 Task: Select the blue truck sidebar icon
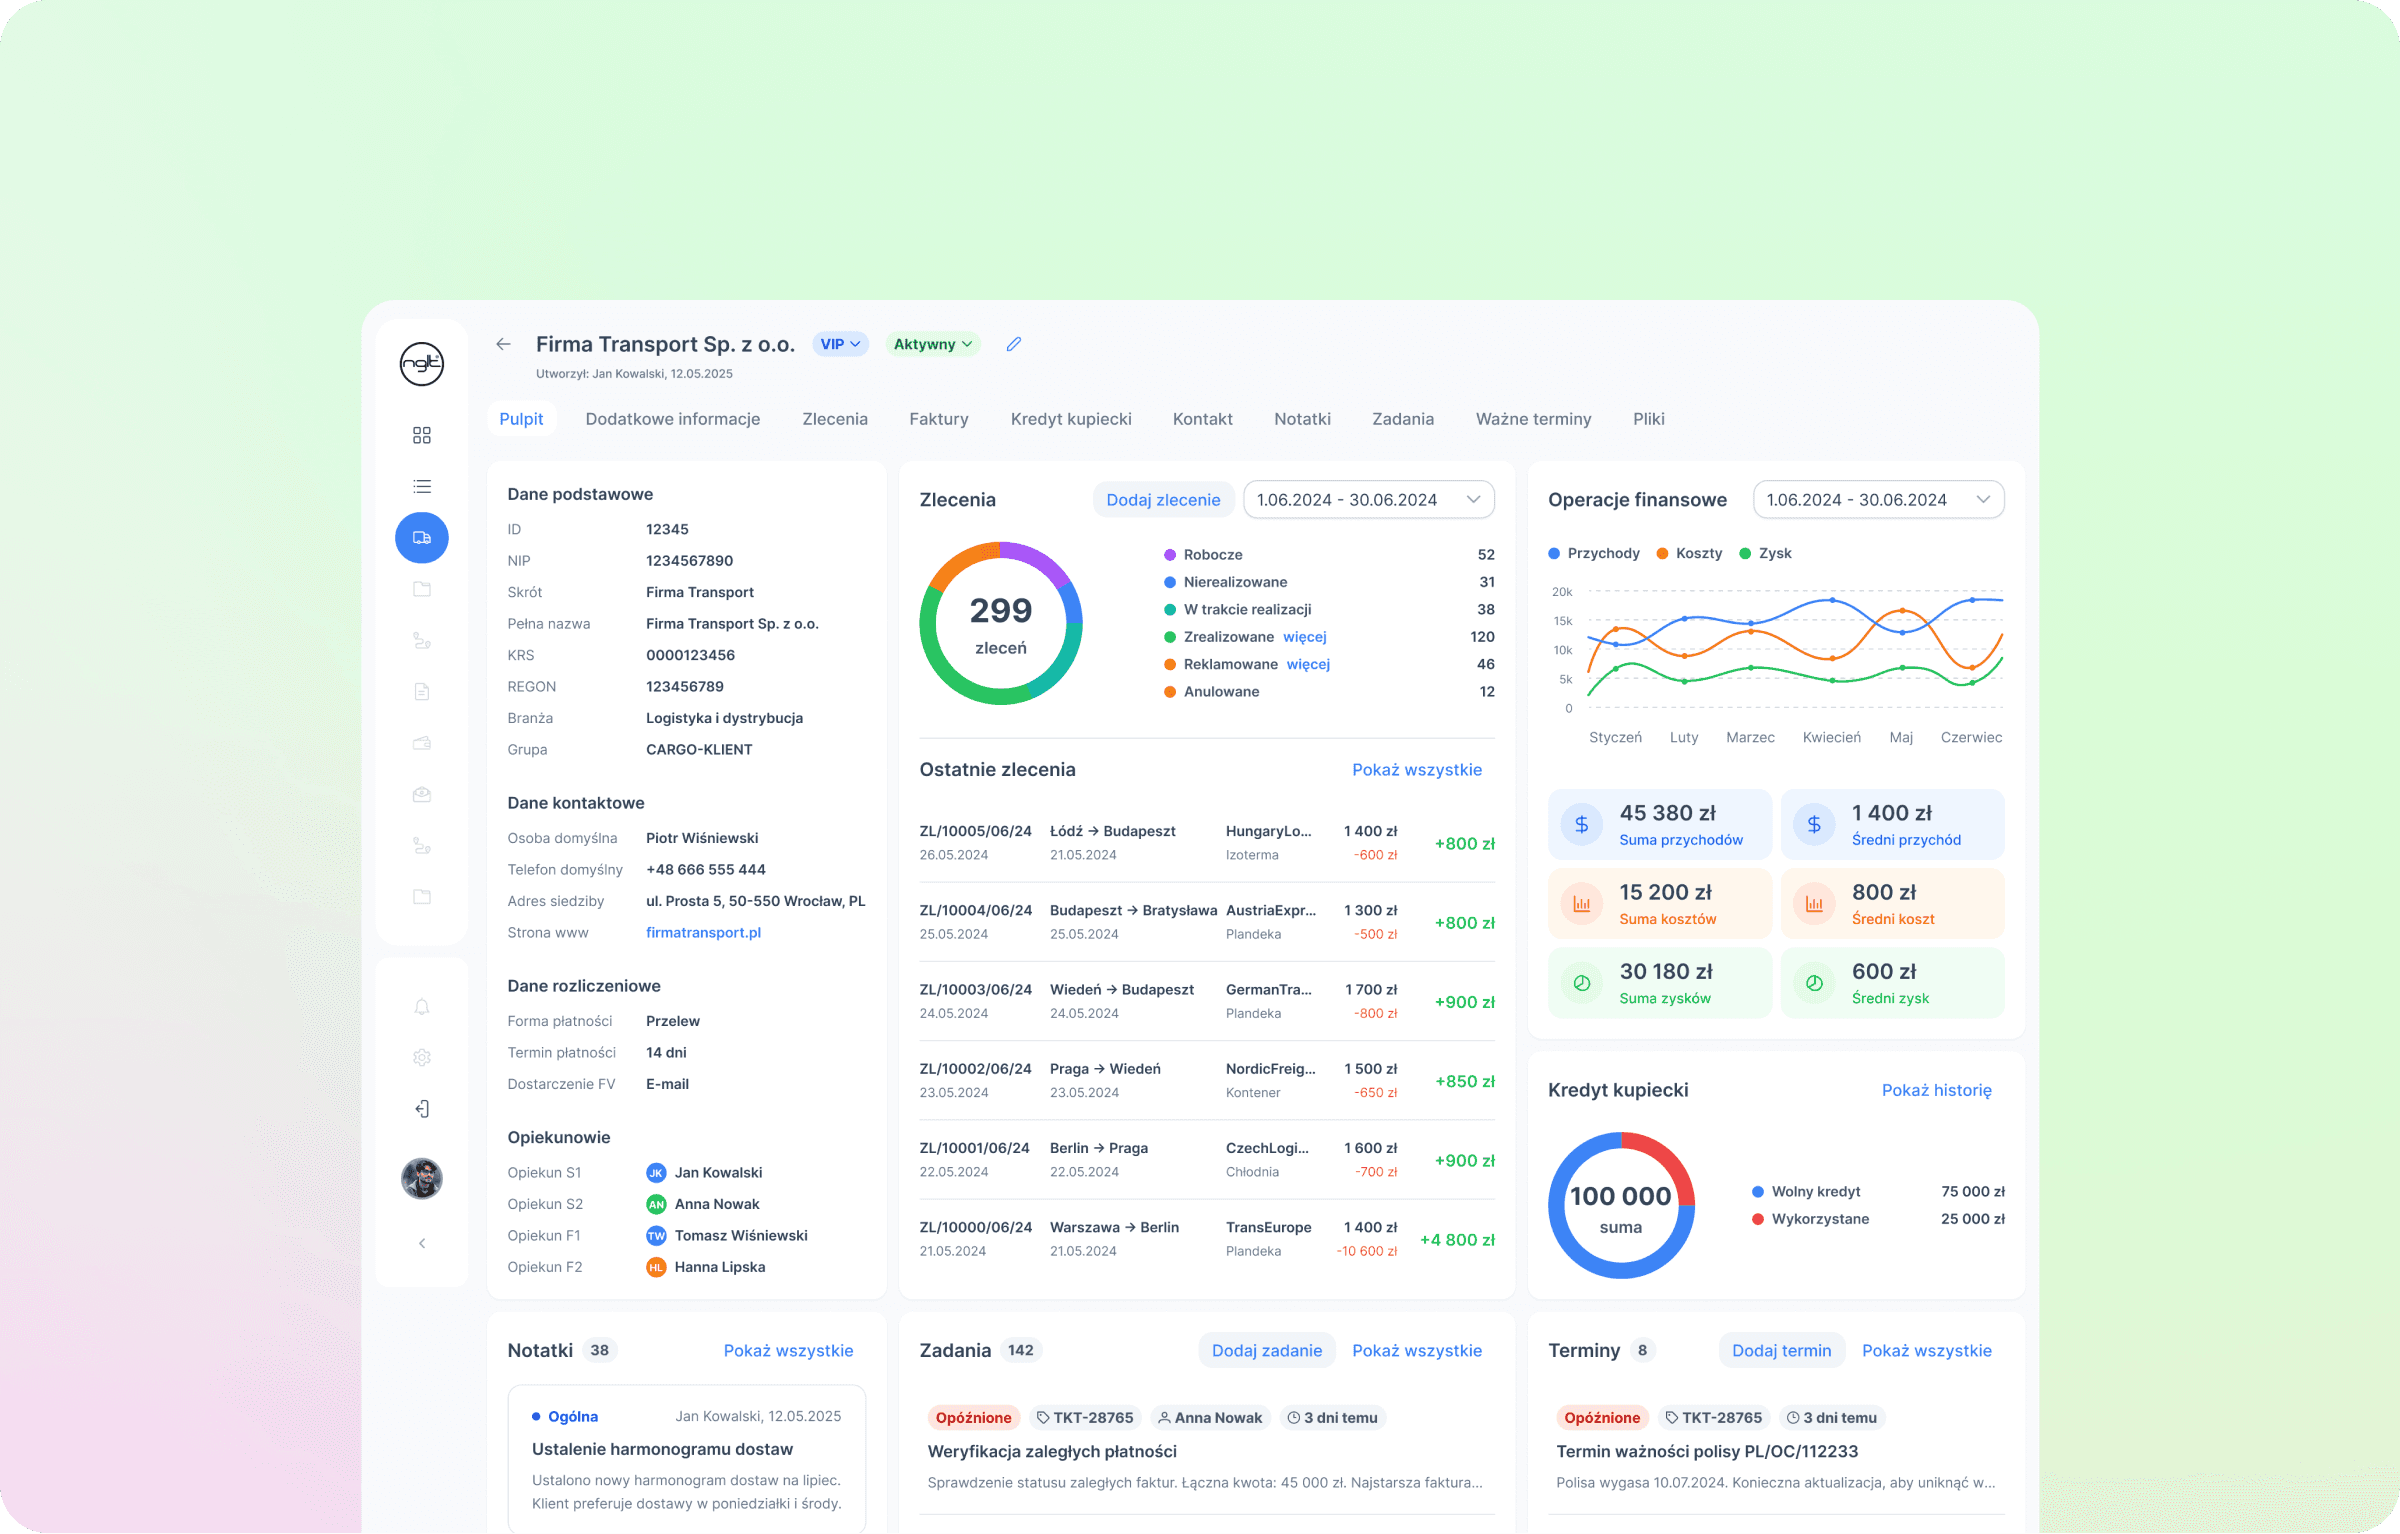coord(422,538)
